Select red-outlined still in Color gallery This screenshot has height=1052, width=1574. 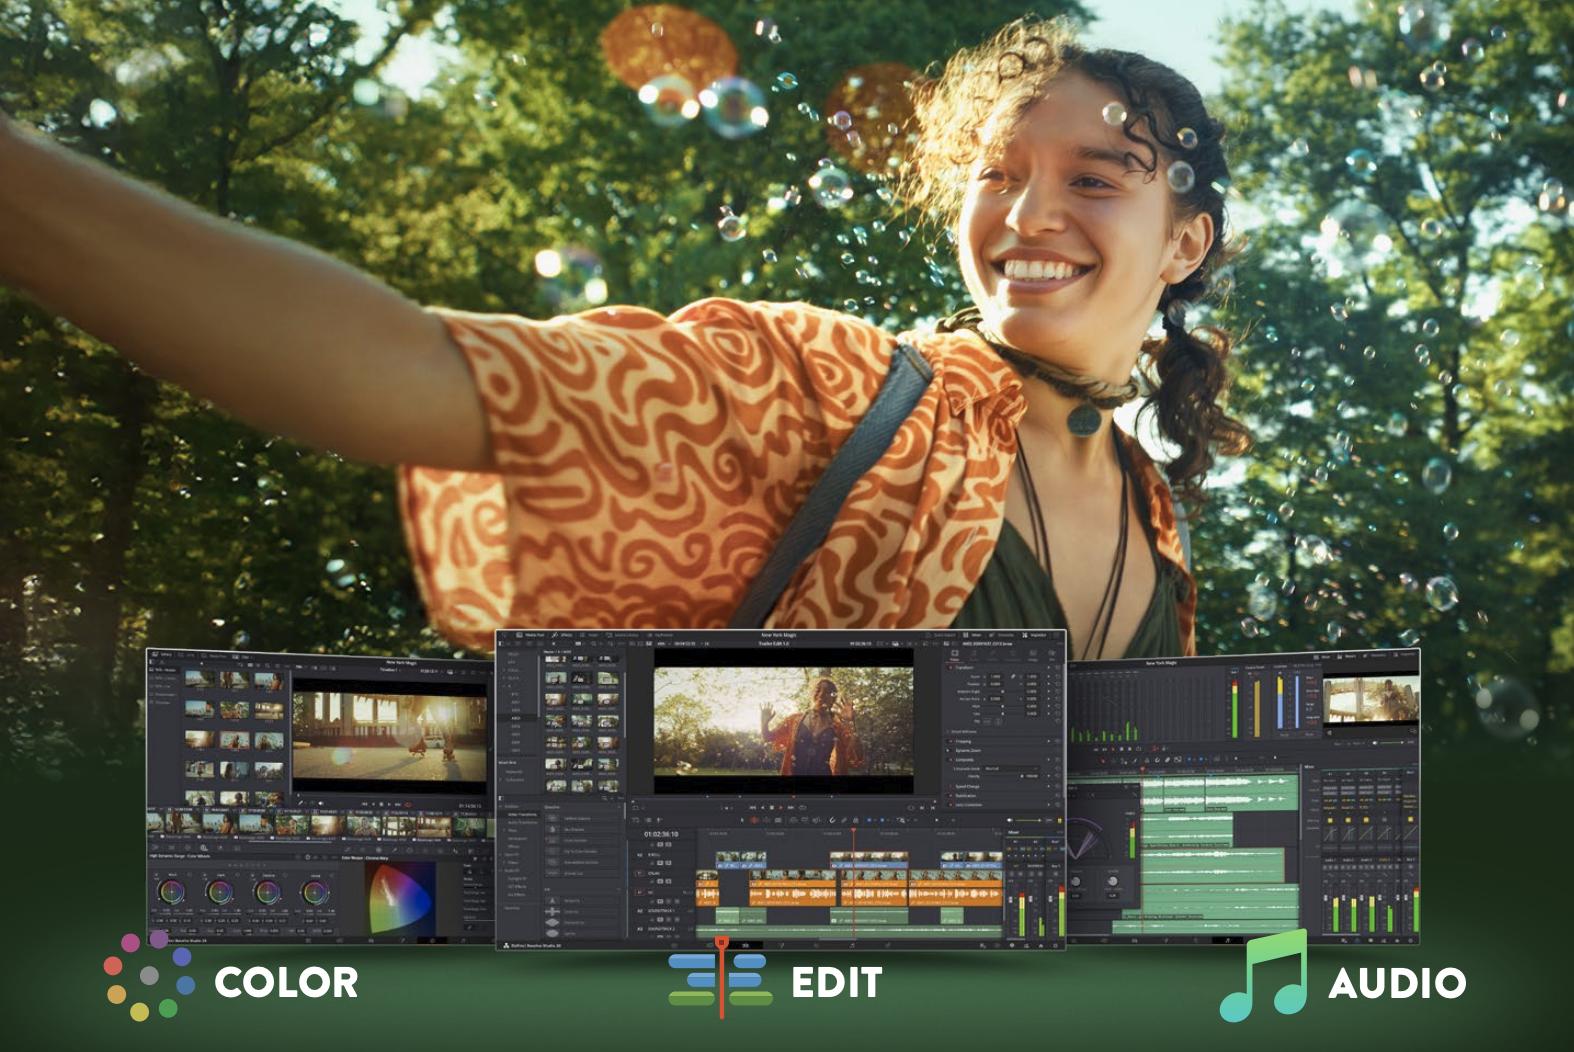(x=234, y=740)
